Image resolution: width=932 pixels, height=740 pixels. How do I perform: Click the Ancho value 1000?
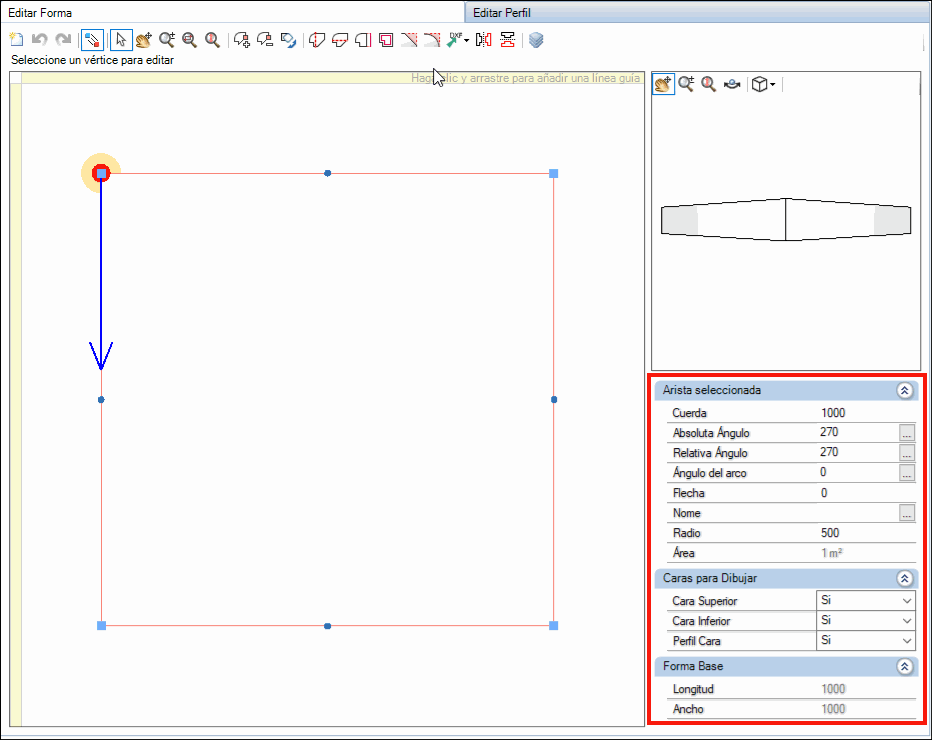pyautogui.click(x=833, y=709)
